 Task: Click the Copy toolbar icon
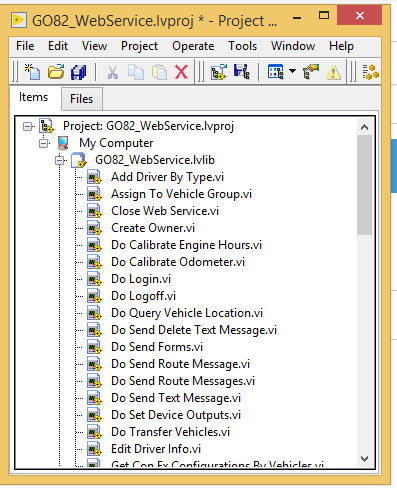pyautogui.click(x=136, y=72)
